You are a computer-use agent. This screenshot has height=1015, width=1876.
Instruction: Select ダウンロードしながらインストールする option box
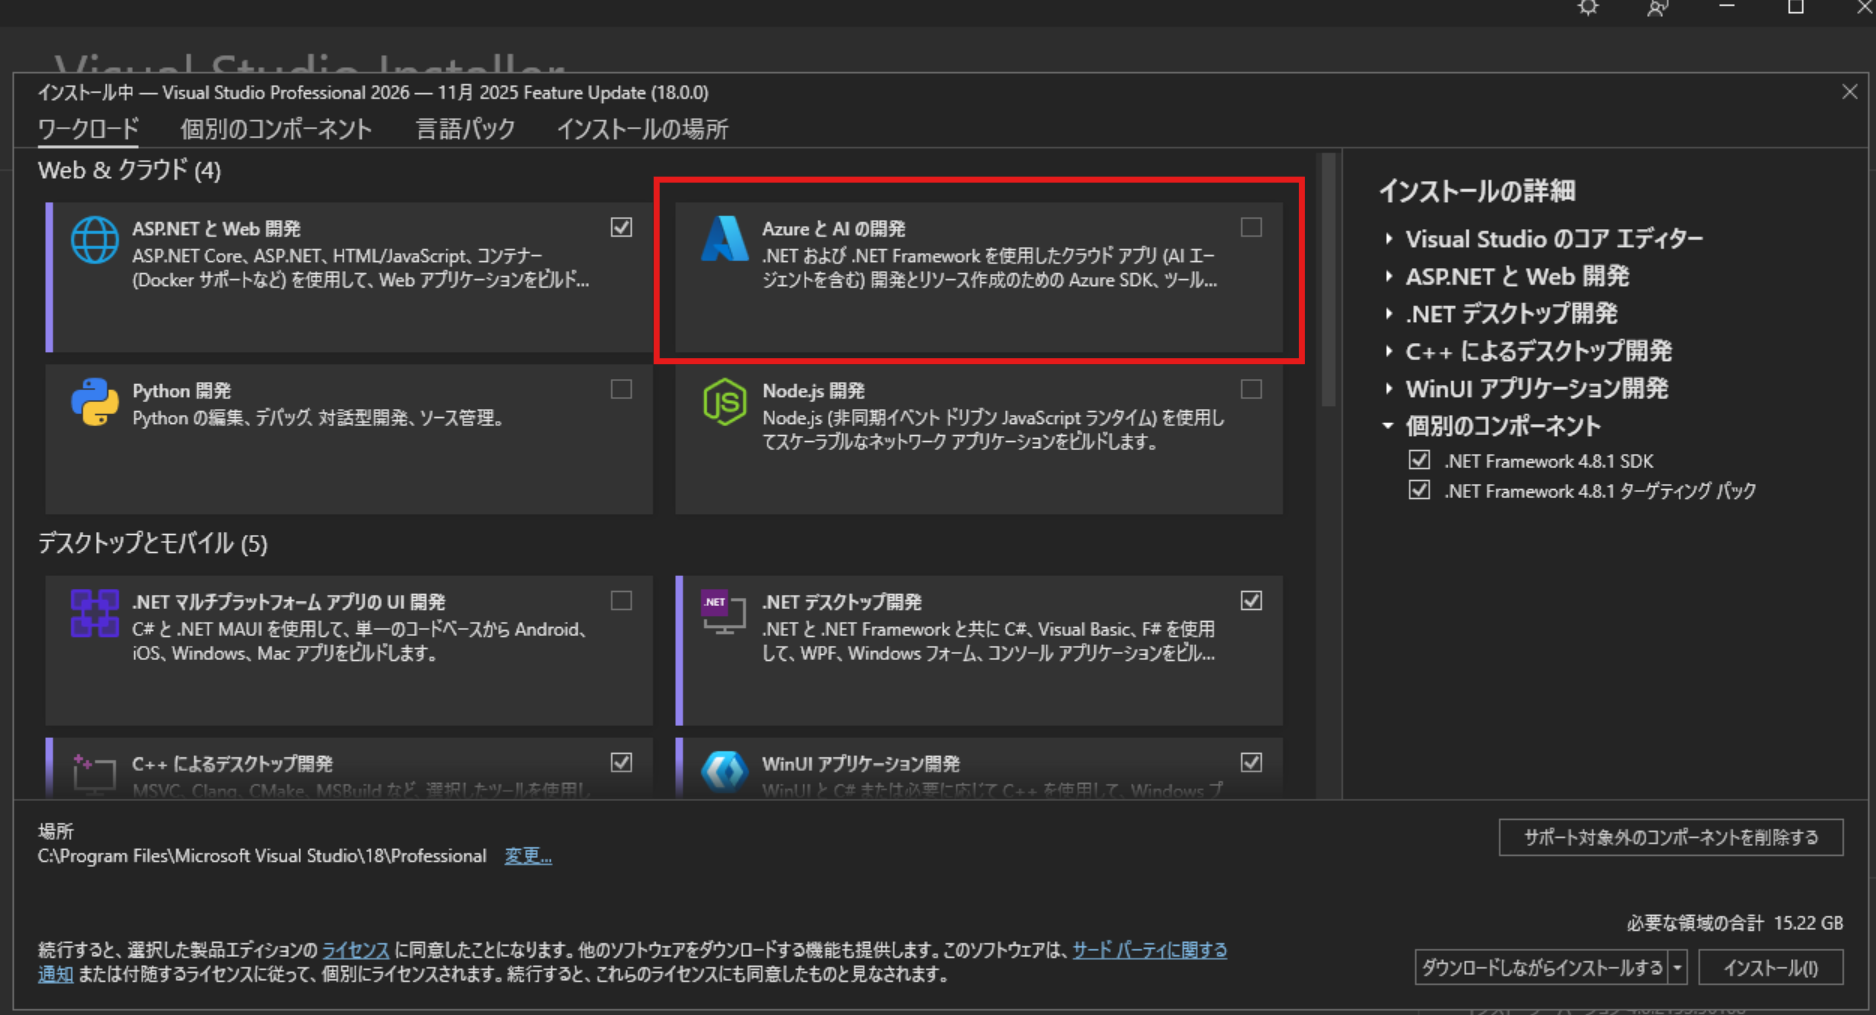(x=1542, y=968)
